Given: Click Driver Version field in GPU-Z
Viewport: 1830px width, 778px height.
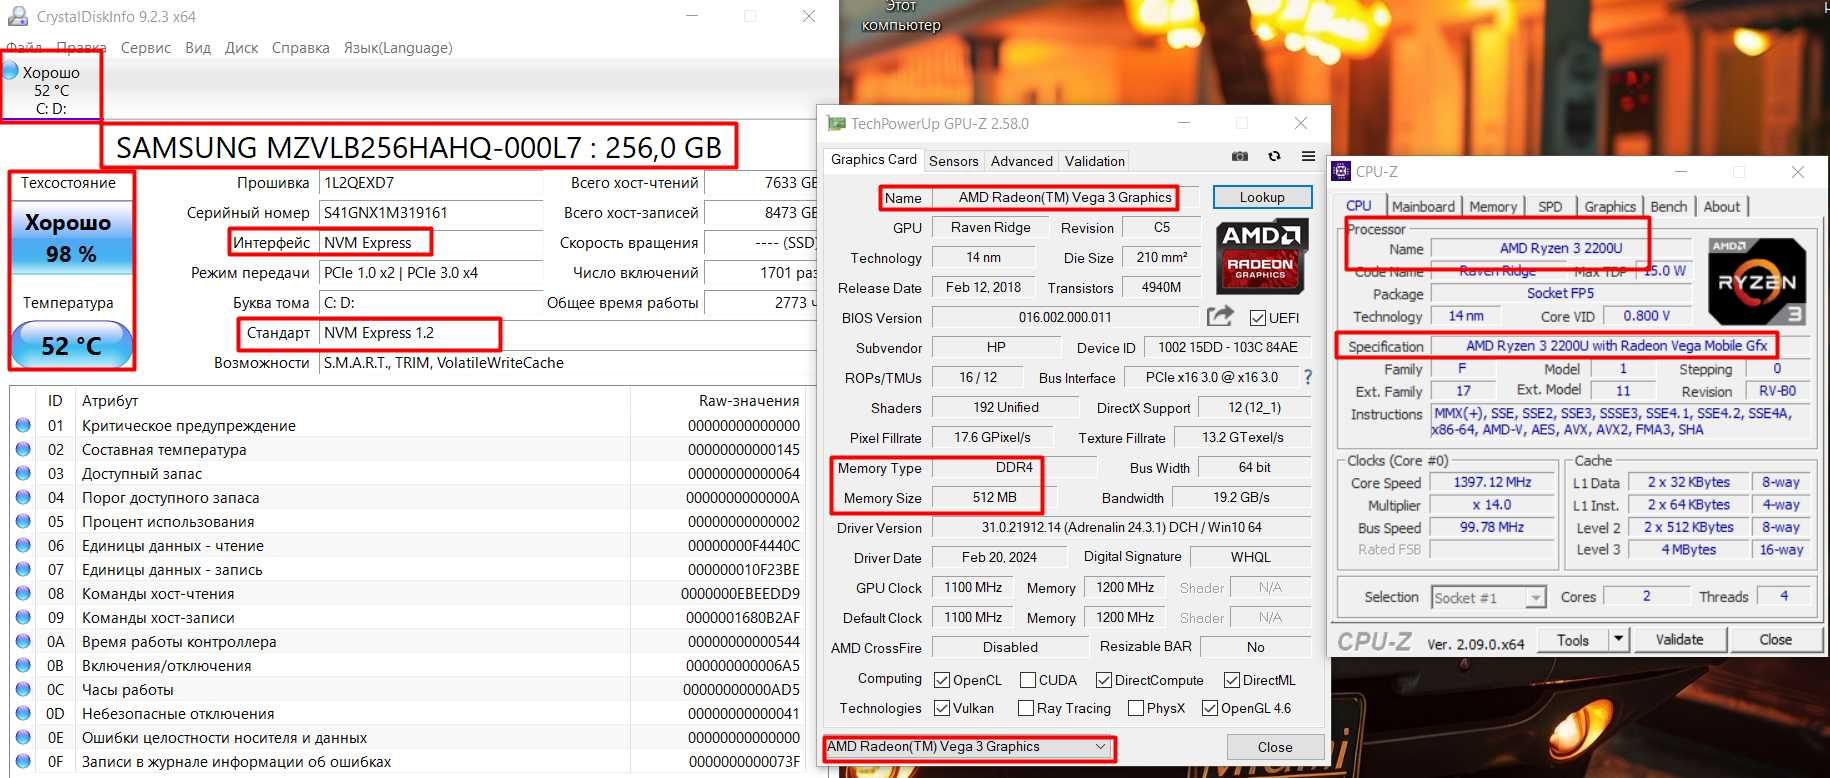Looking at the screenshot, I should click(x=1121, y=527).
